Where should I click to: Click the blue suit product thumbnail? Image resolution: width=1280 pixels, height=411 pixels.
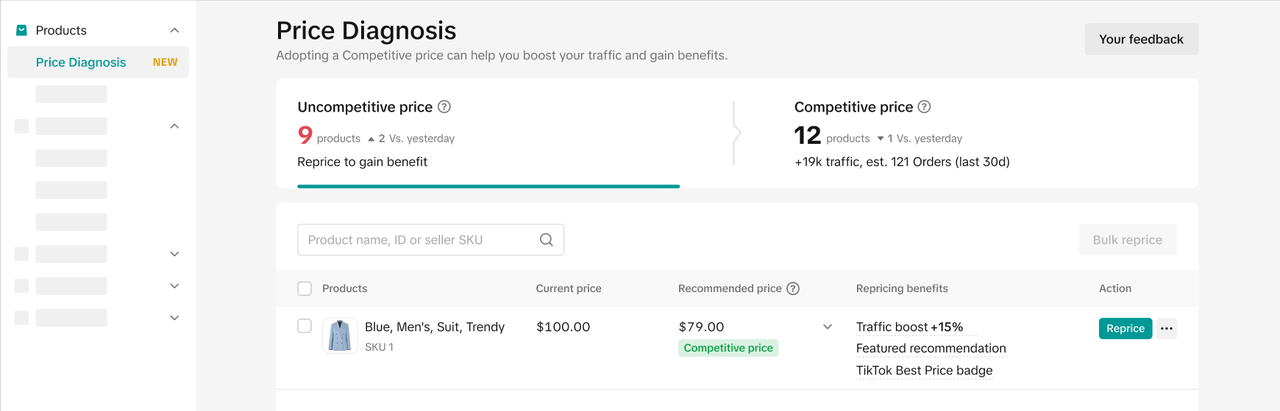pos(340,336)
